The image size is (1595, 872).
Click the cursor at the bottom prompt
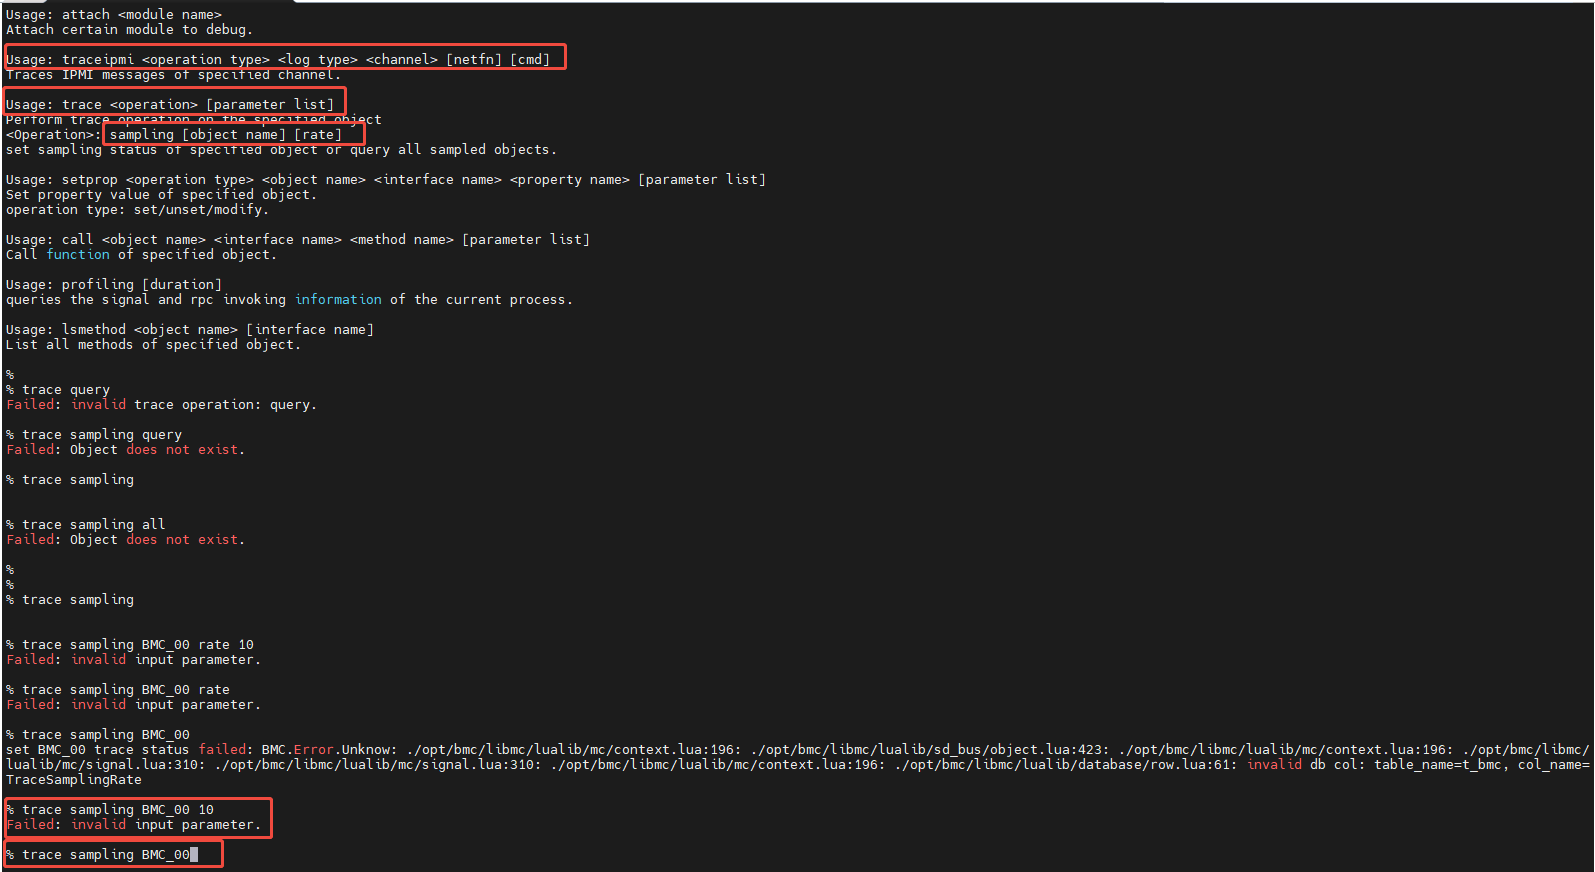click(x=194, y=855)
